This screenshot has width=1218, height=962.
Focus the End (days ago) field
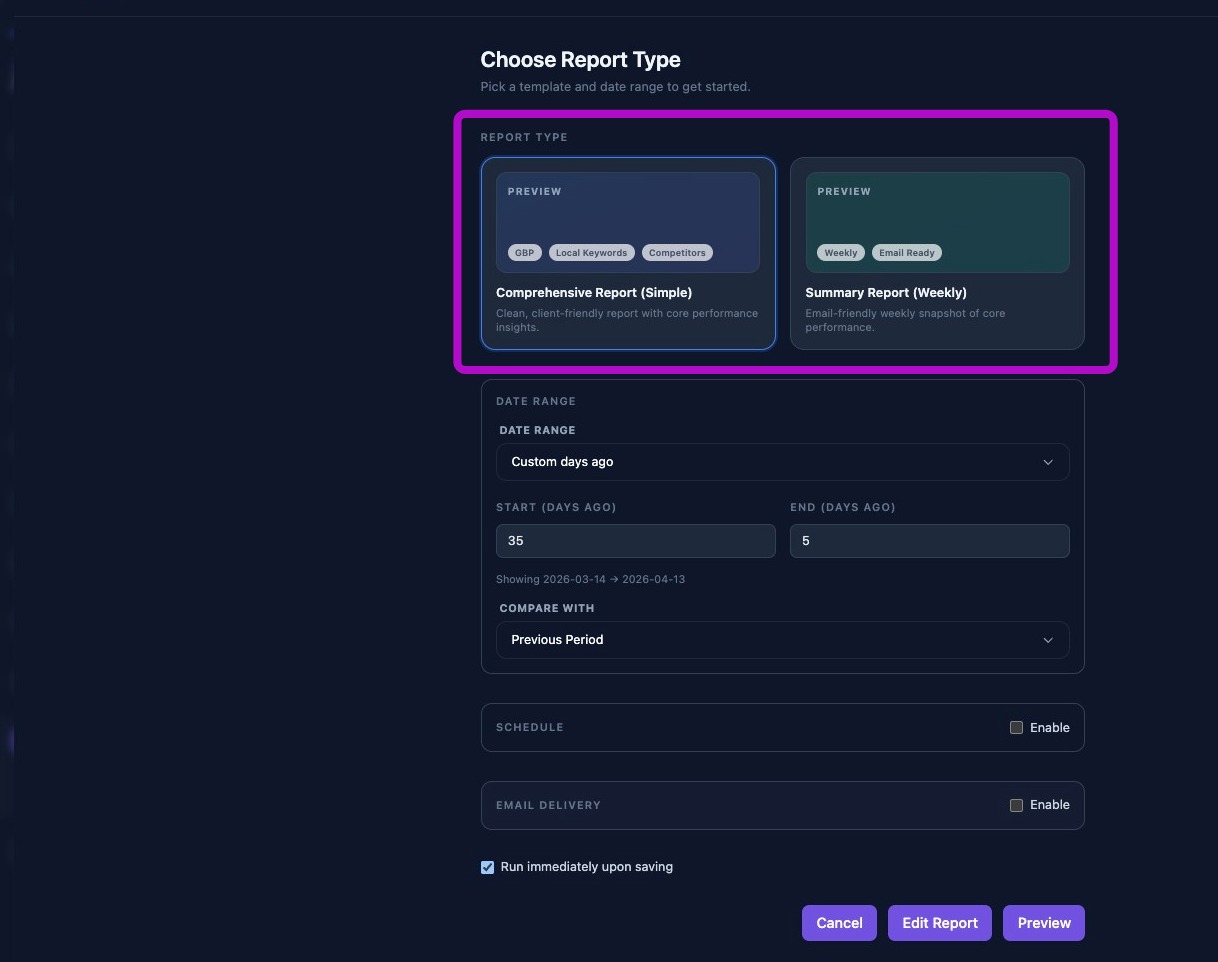(930, 541)
